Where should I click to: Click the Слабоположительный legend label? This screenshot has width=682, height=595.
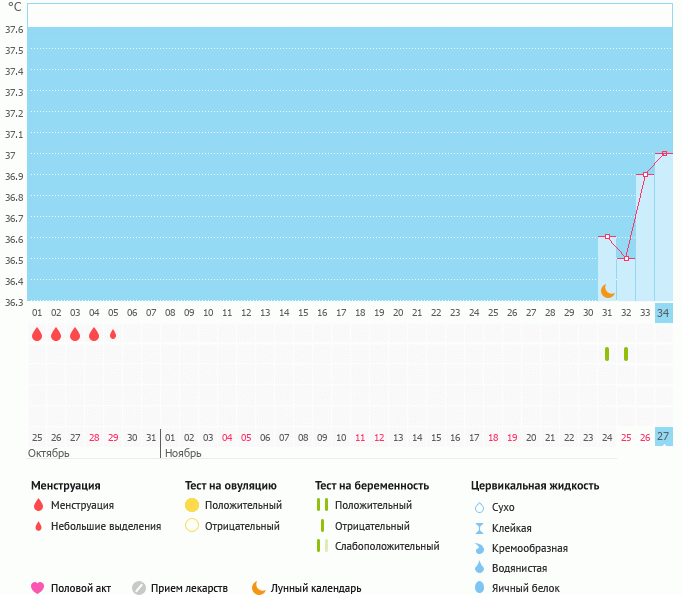click(387, 546)
